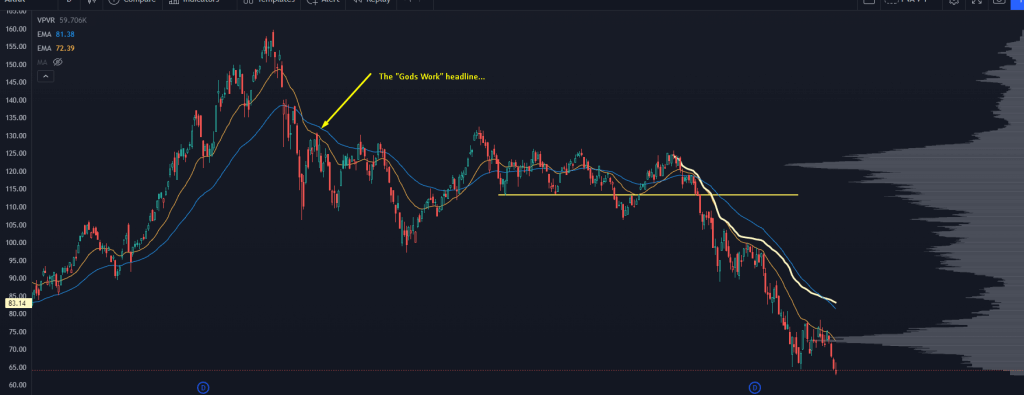Create a new Alert from the toolbar
The image size is (1024, 395).
(x=323, y=2)
